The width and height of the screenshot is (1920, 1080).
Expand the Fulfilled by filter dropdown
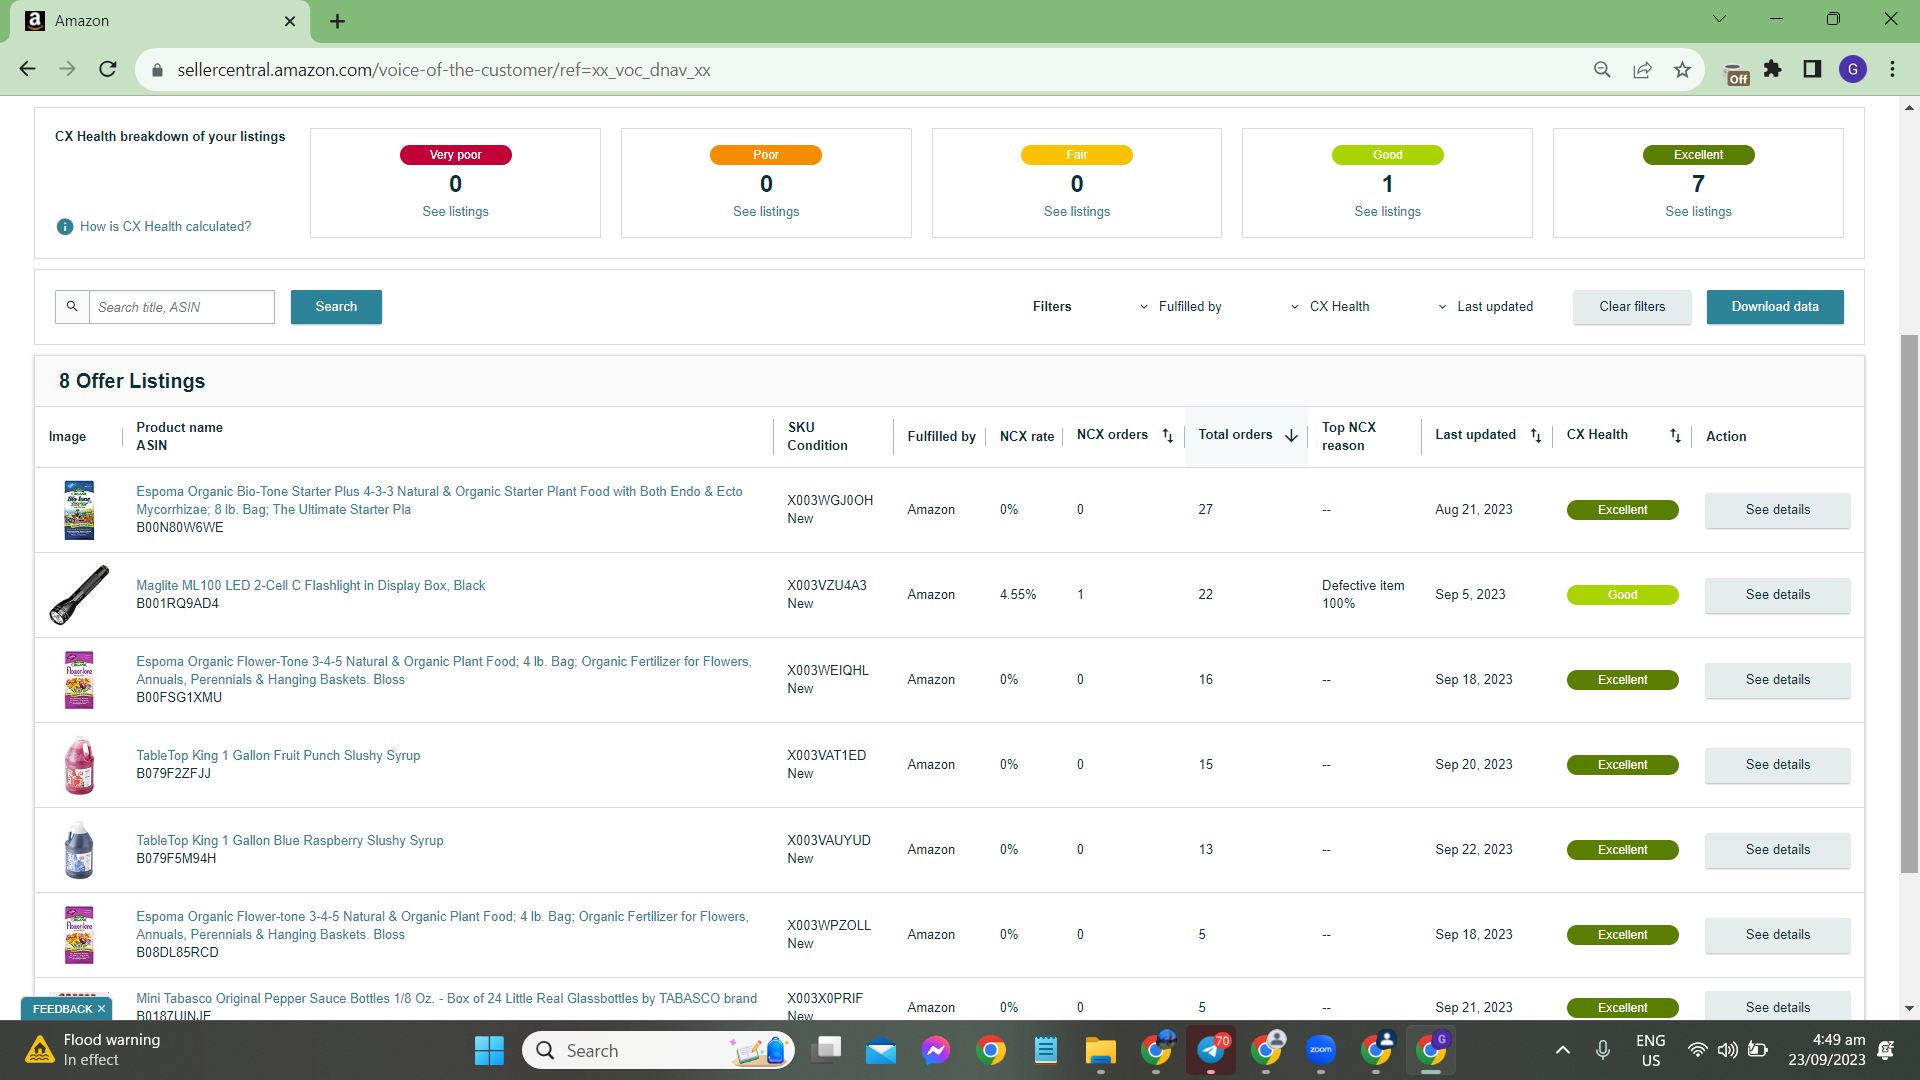tap(1180, 307)
